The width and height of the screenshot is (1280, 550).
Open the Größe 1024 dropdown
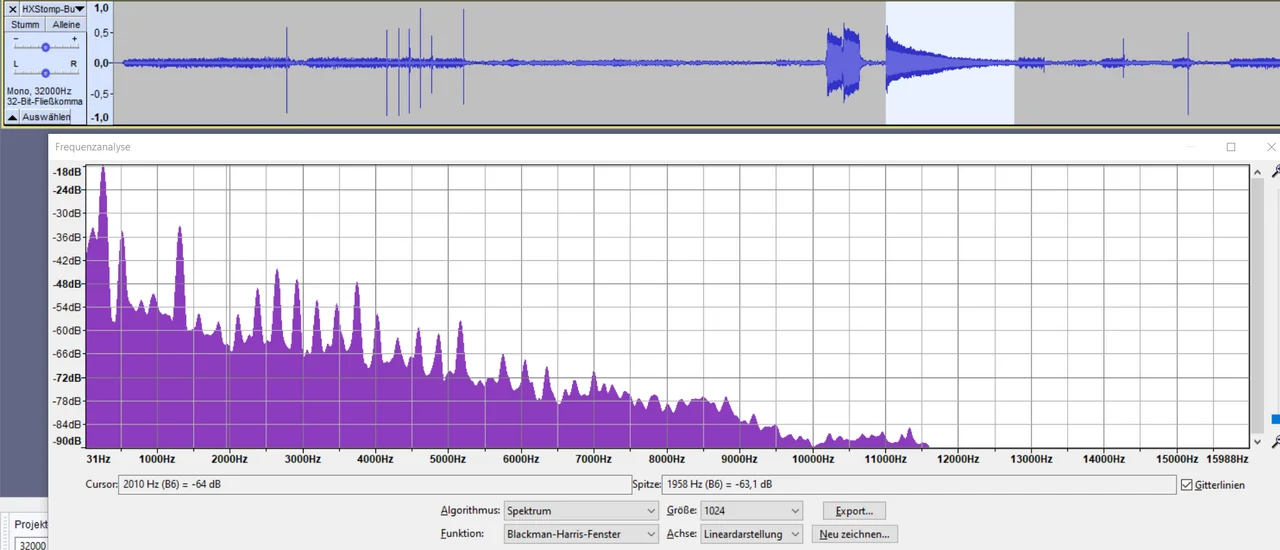coord(751,511)
